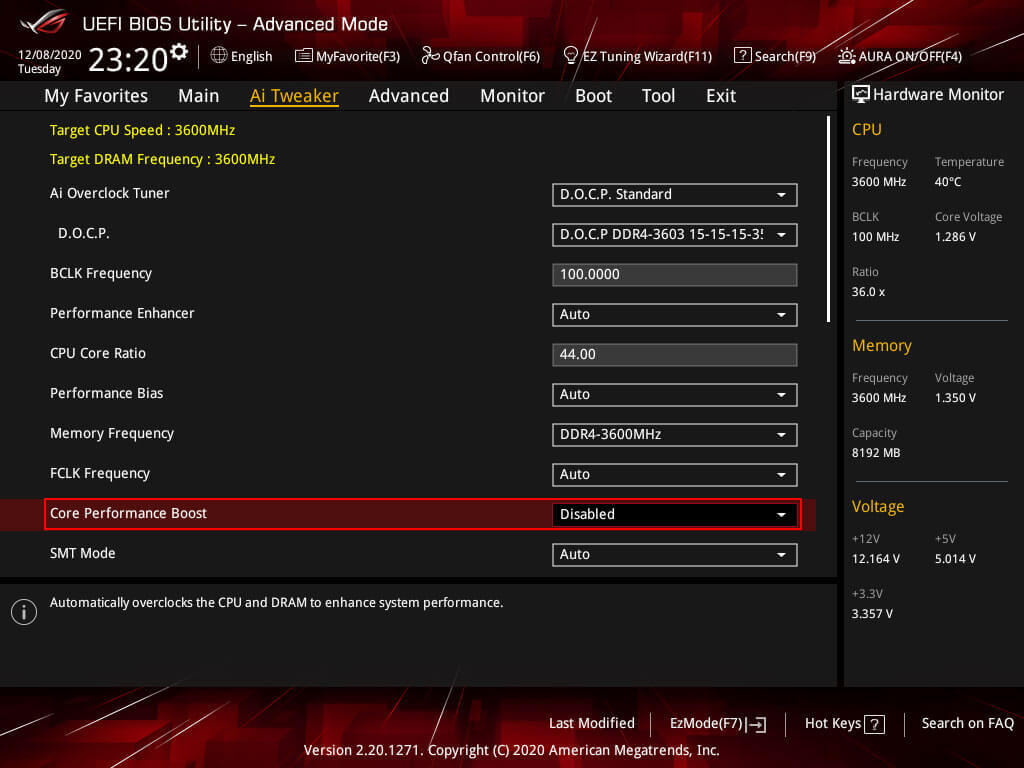The height and width of the screenshot is (768, 1024).
Task: Open the Ai Overclock Tuner dropdown
Action: (675, 195)
